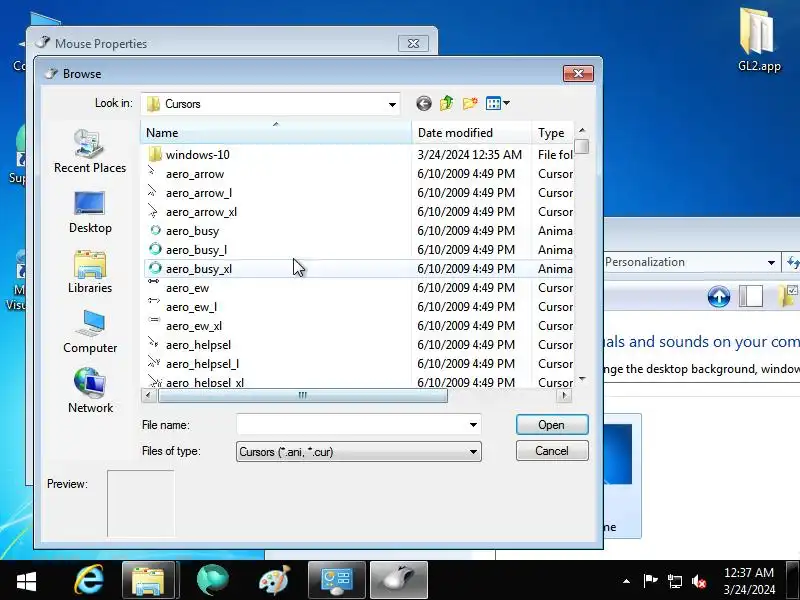Image resolution: width=800 pixels, height=600 pixels.
Task: Select the aero_arrow_xl cursor file
Action: point(201,212)
